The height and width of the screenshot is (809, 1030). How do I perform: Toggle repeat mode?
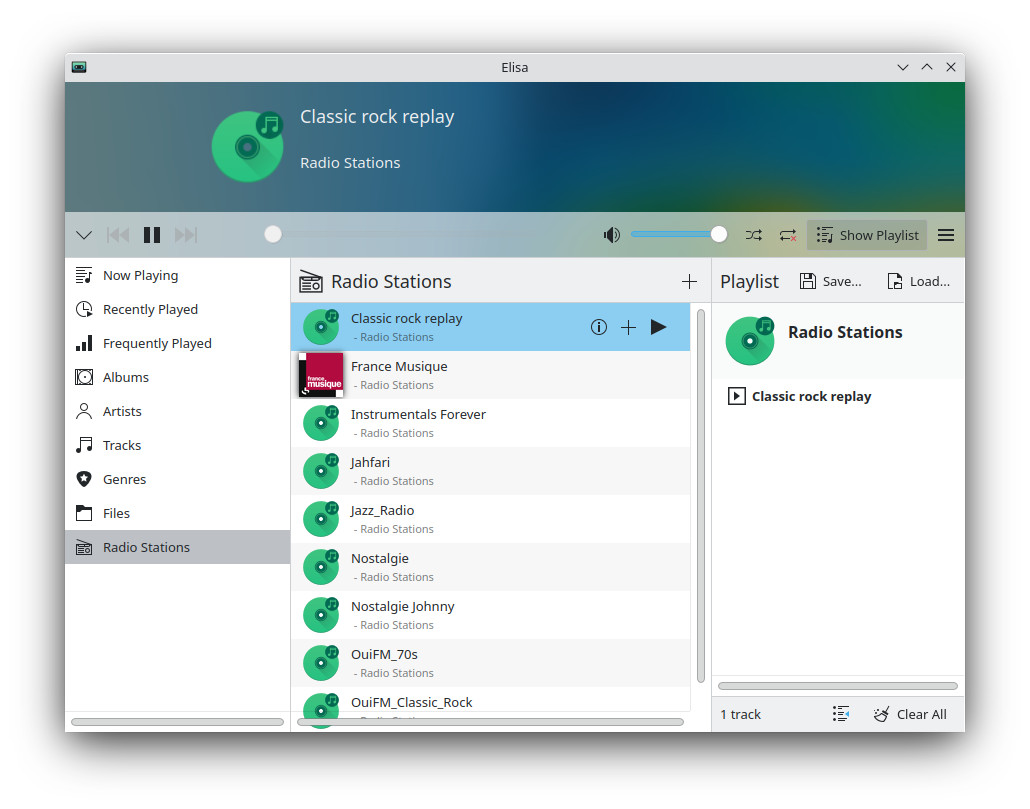pyautogui.click(x=788, y=235)
